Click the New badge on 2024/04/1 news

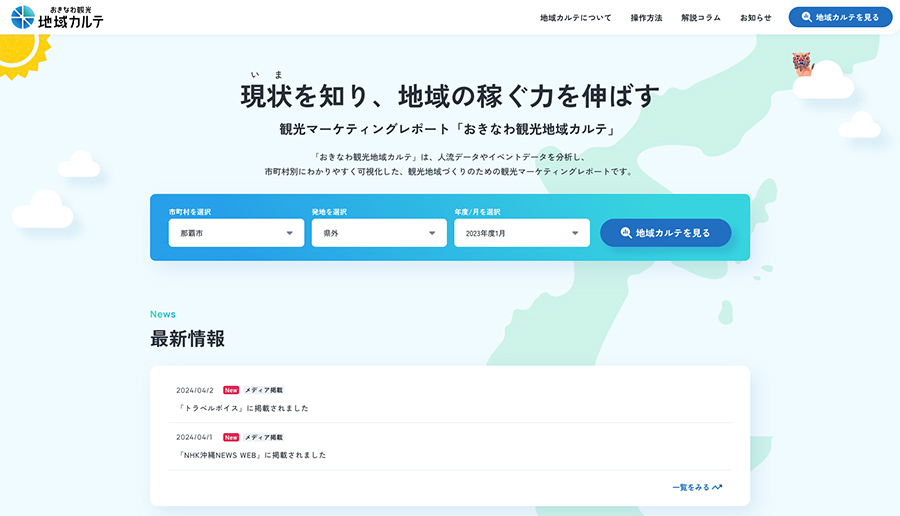231,437
